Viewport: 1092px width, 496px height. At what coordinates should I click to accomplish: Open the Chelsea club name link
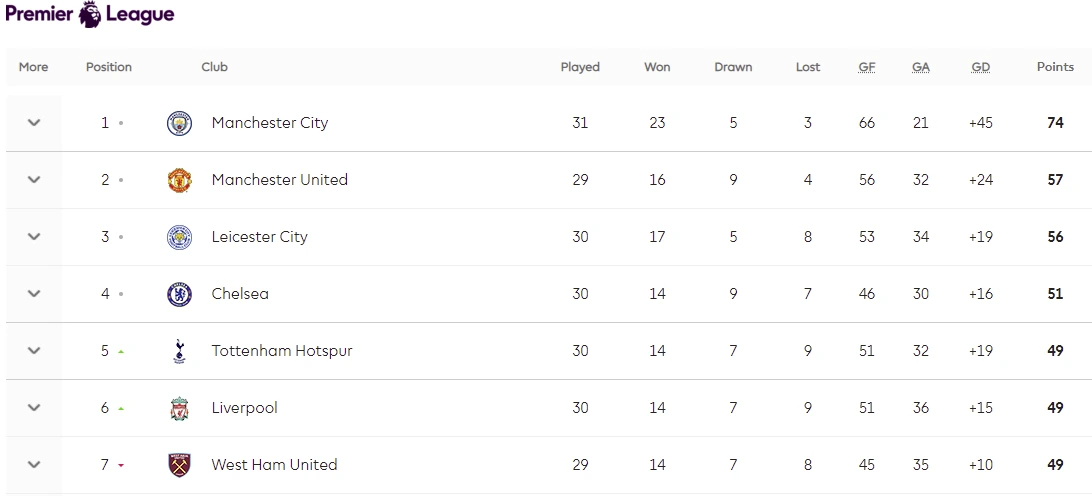240,294
